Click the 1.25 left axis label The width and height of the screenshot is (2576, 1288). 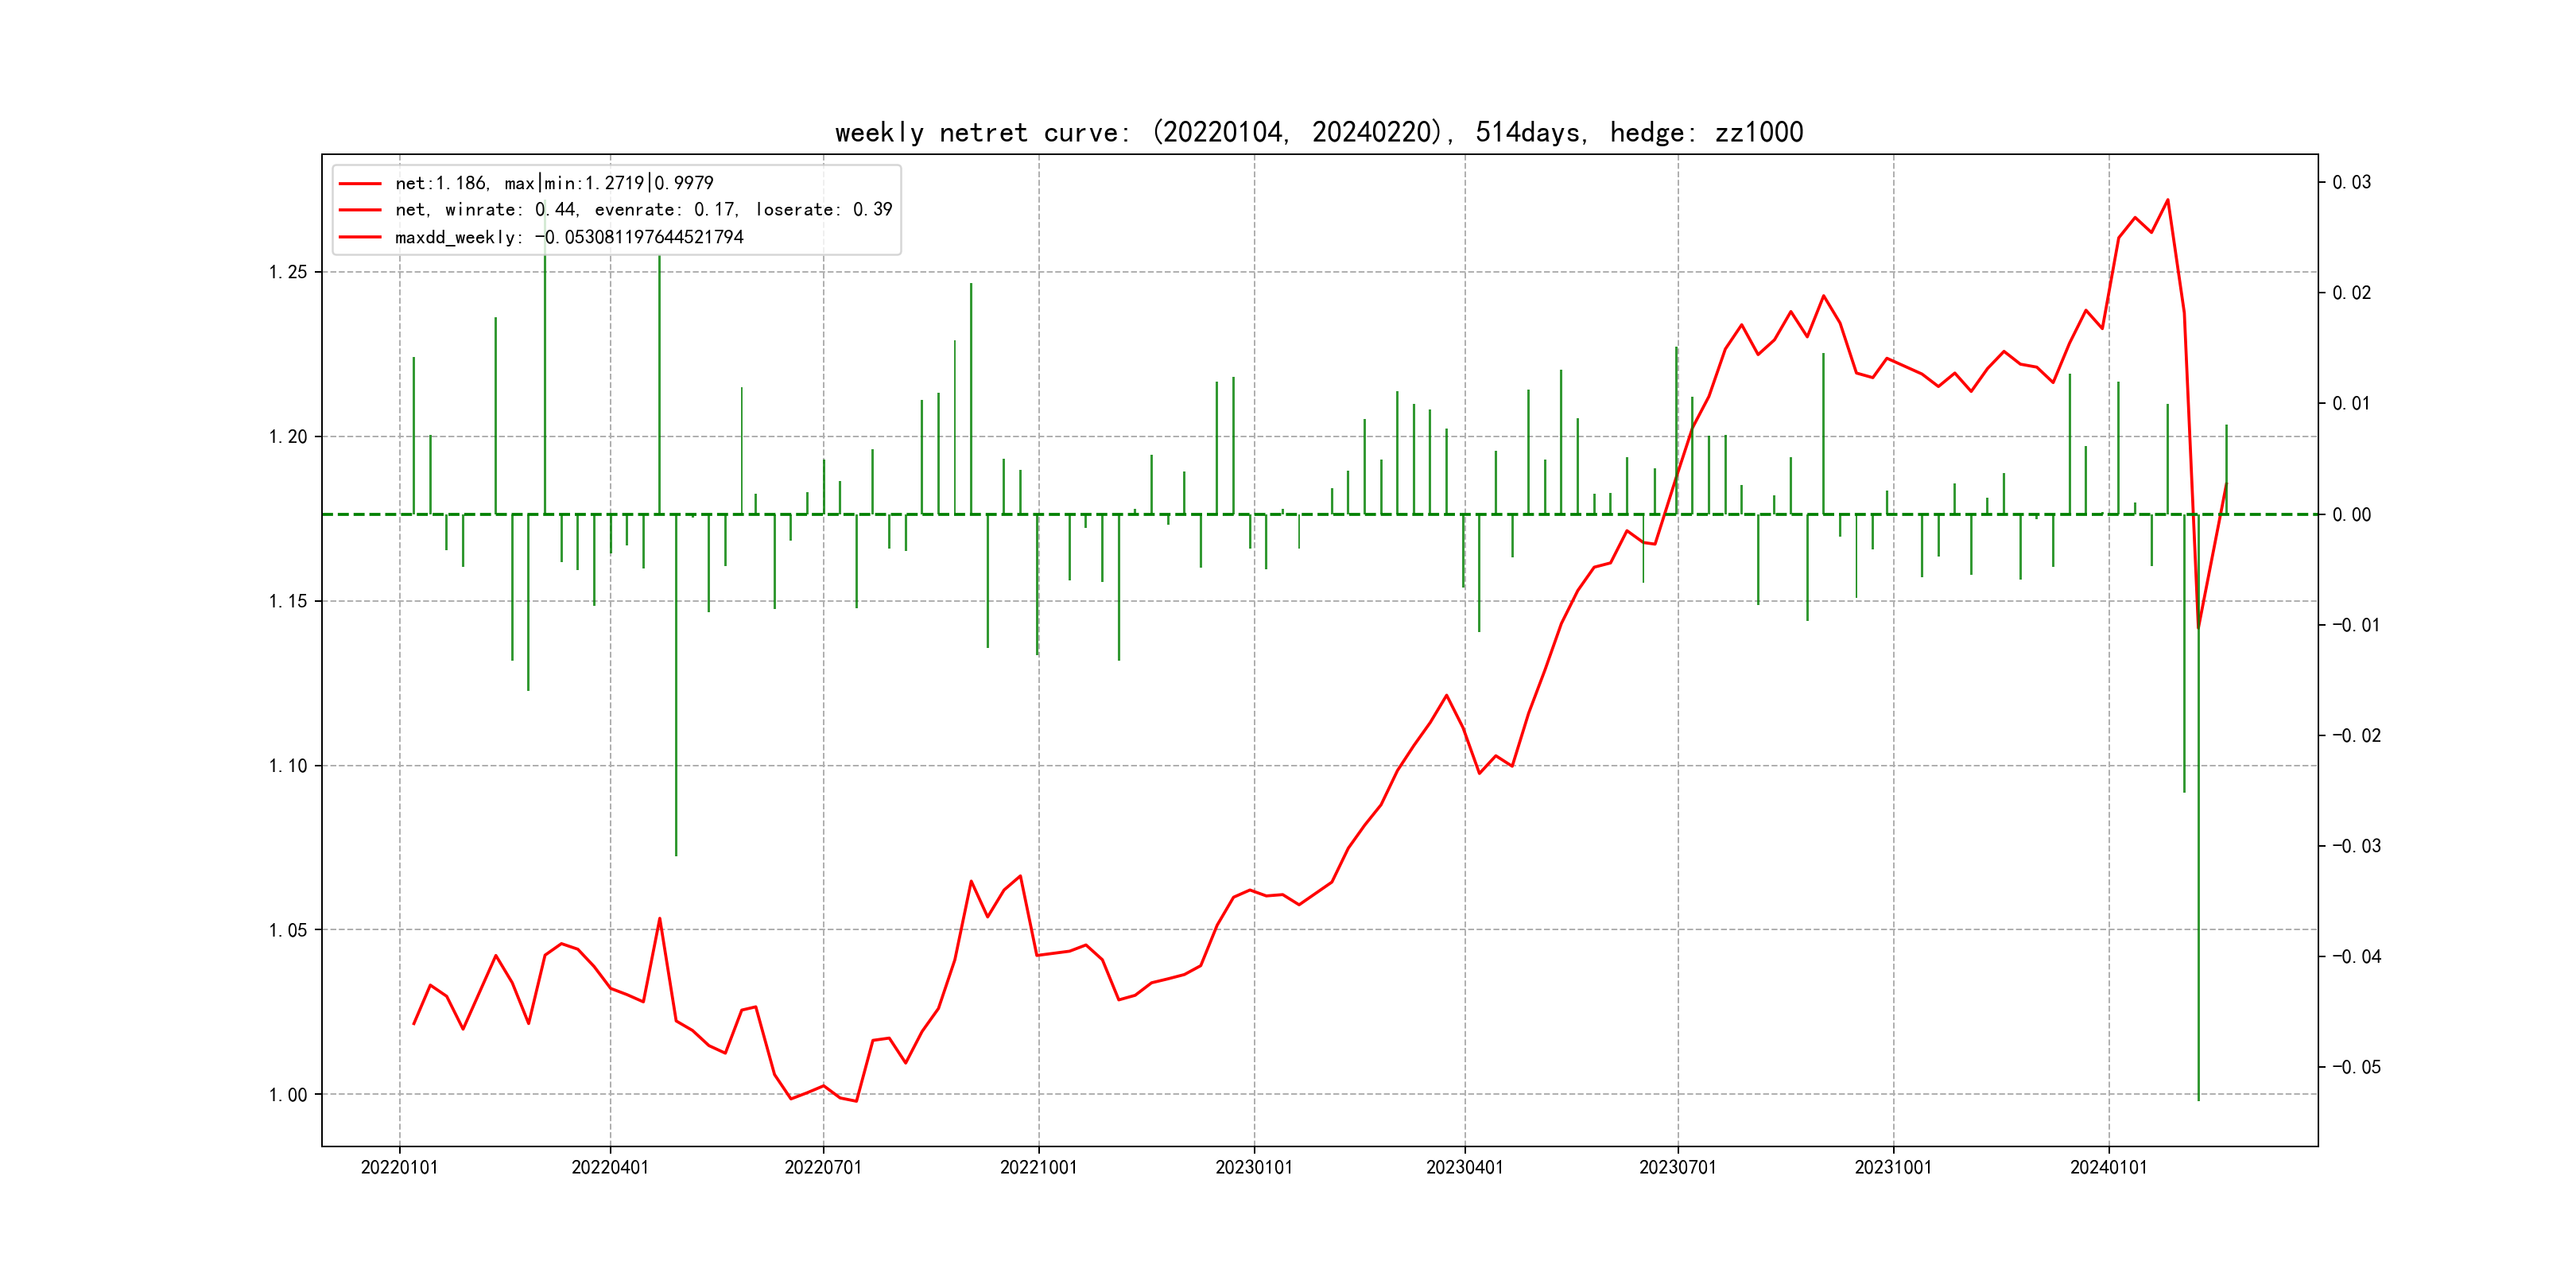coord(288,273)
